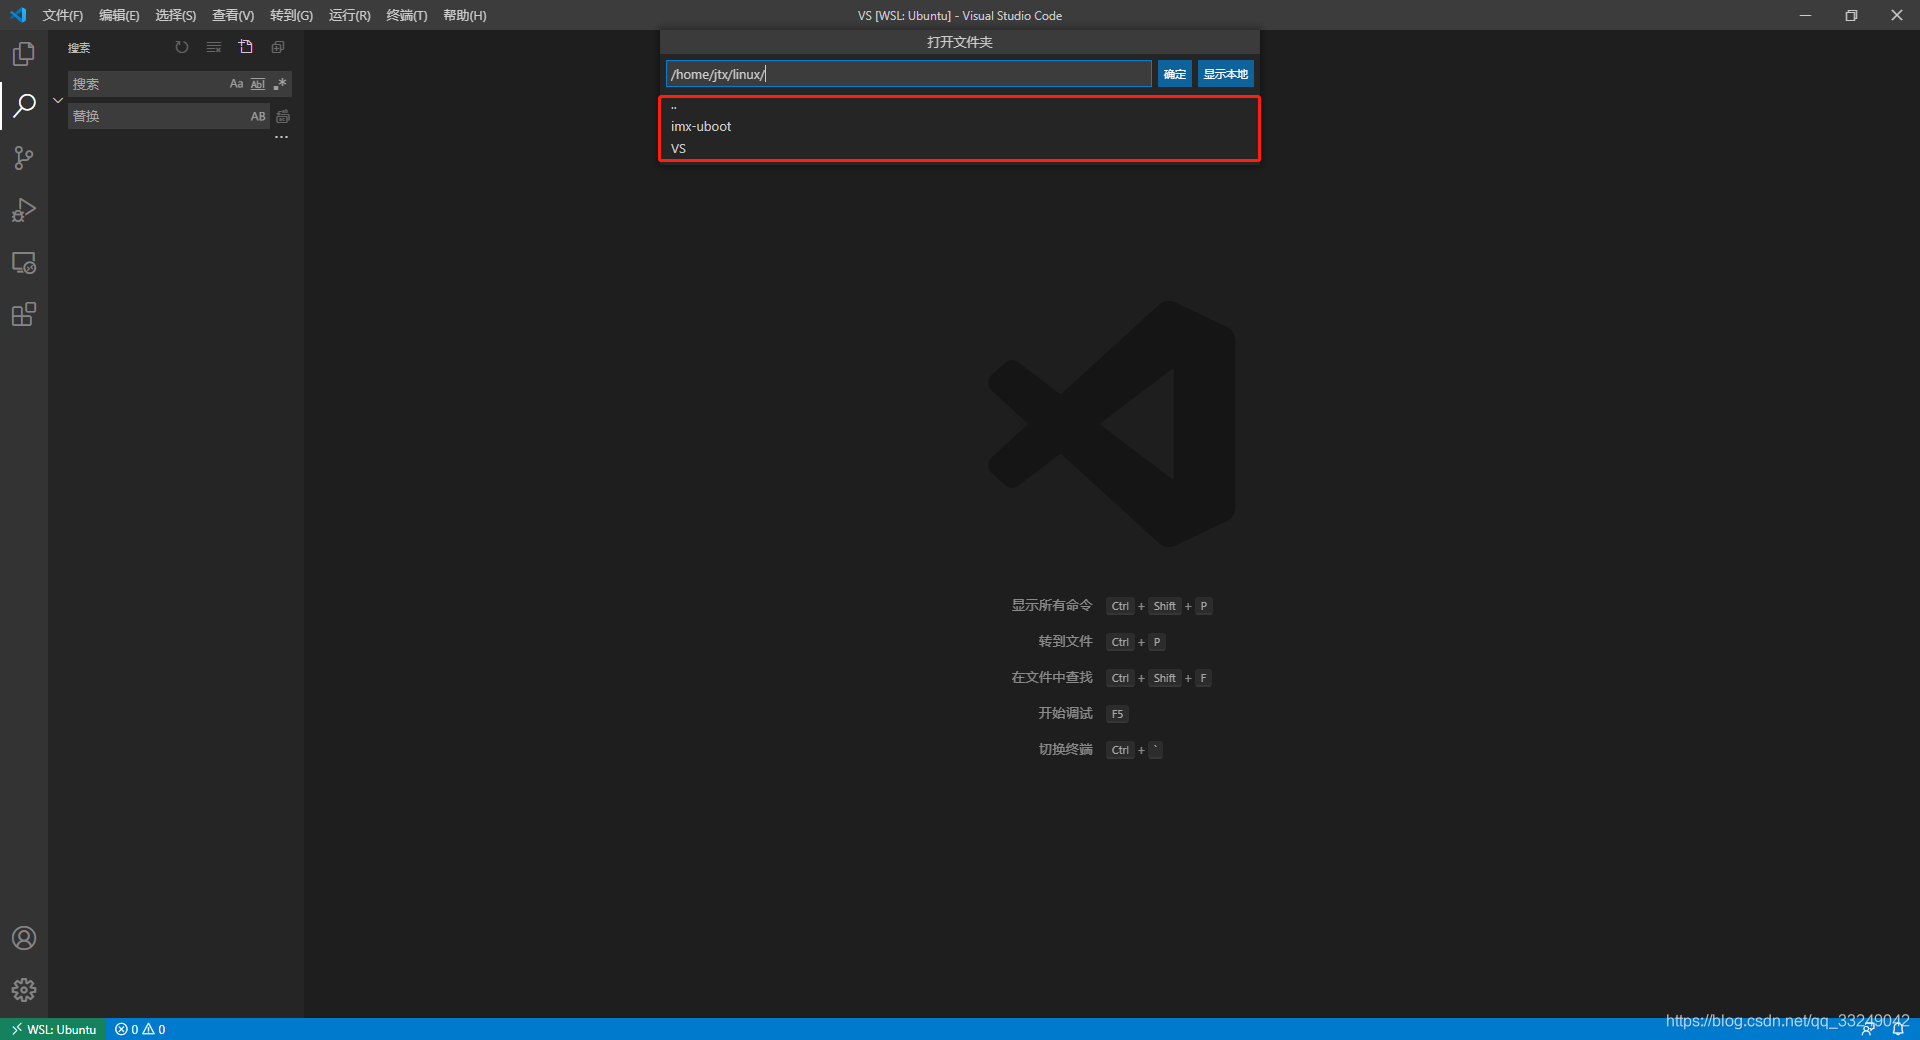Click the errors and warnings status indicator
Image resolution: width=1920 pixels, height=1040 pixels.
pyautogui.click(x=140, y=1029)
